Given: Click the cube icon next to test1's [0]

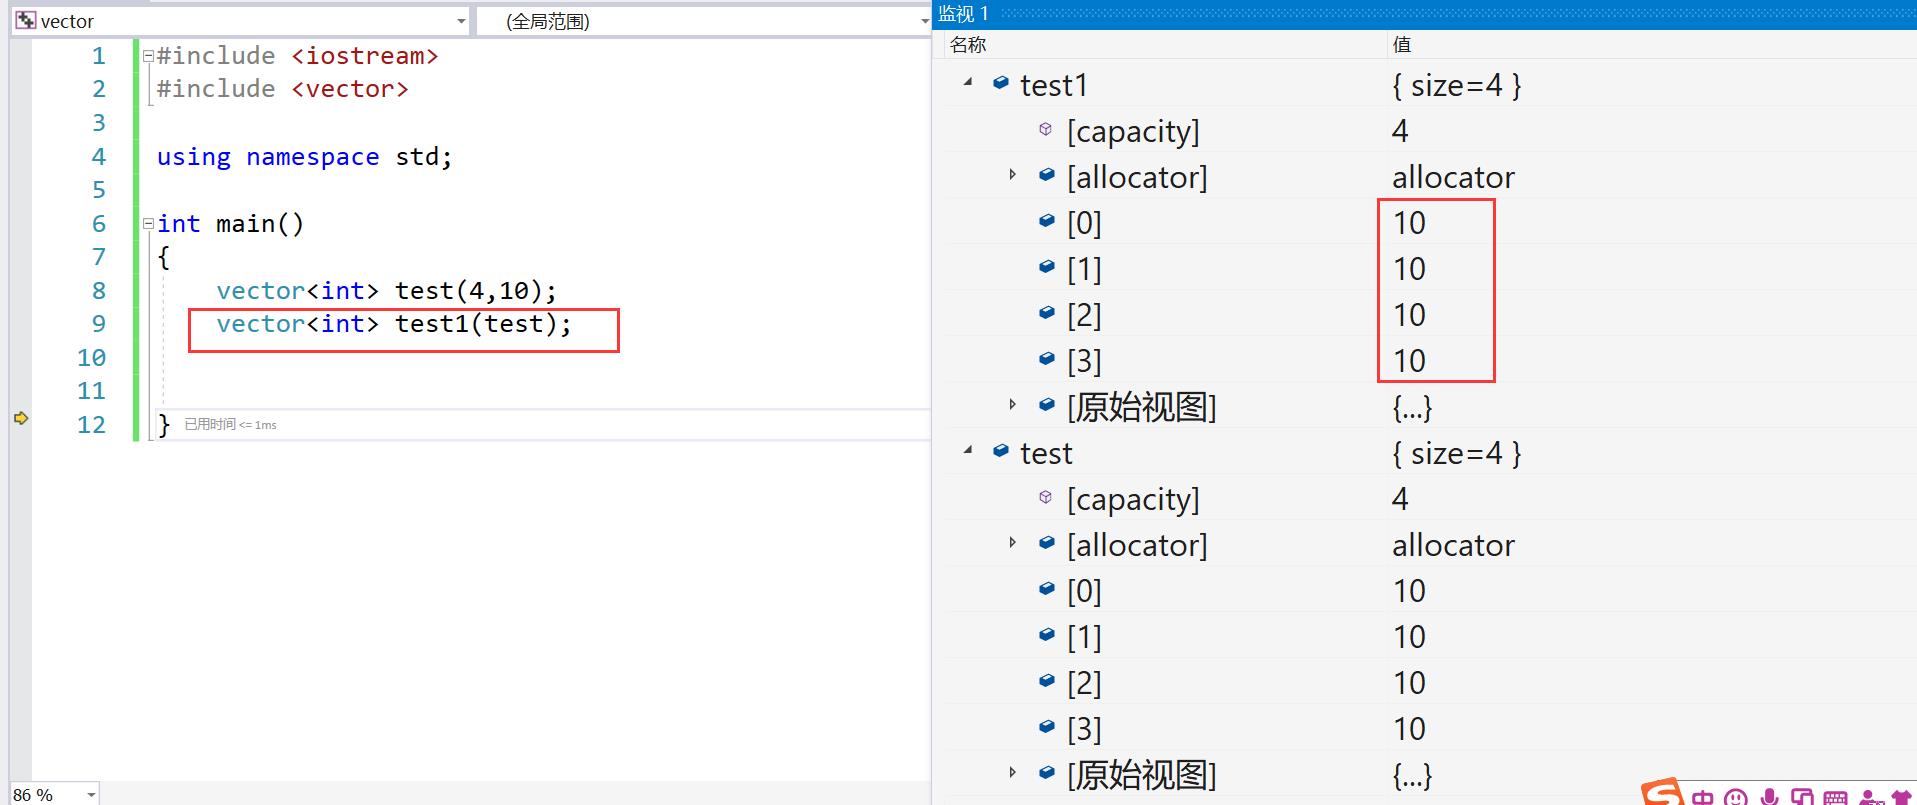Looking at the screenshot, I should coord(1047,221).
